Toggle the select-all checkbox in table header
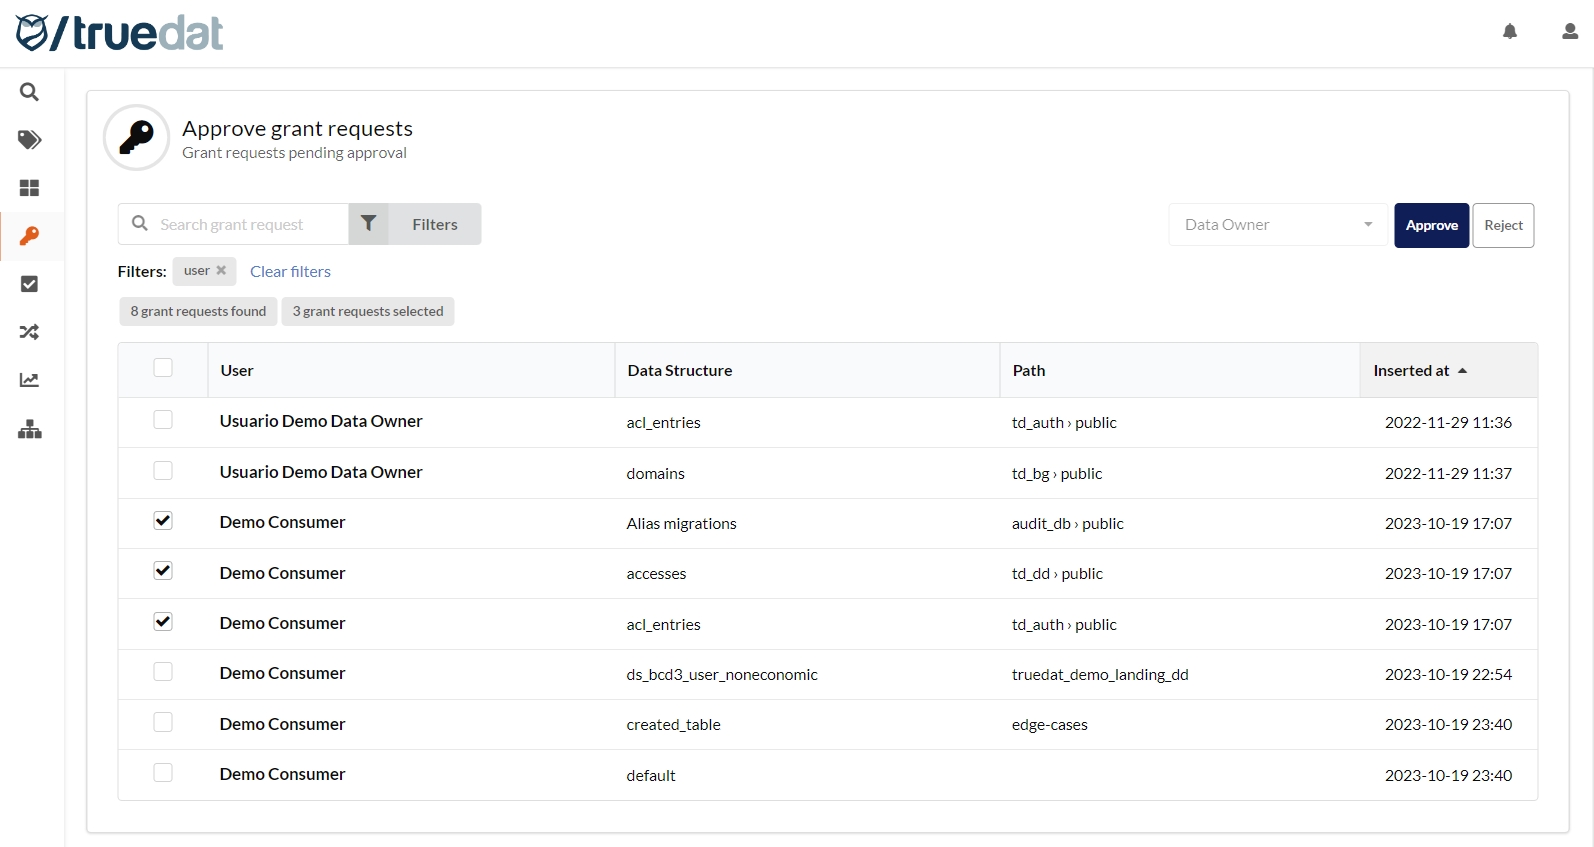 pyautogui.click(x=163, y=368)
